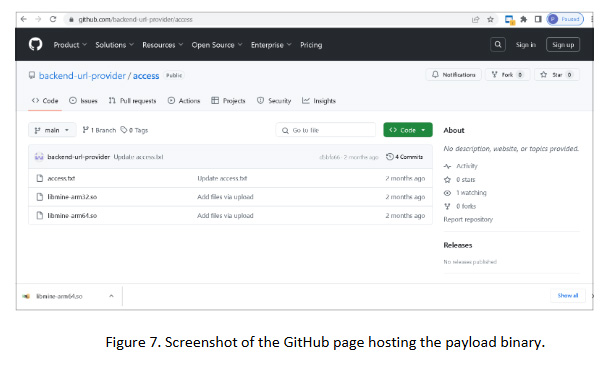616x366 pixels.
Task: Switch to the Pull requests tab
Action: click(x=132, y=101)
